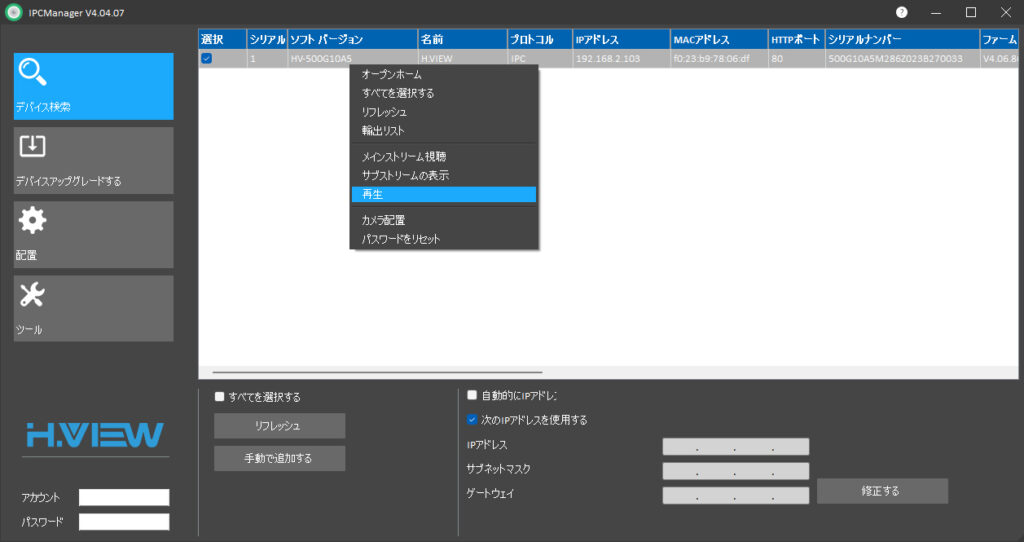Click the リフレッシュ button below the list
This screenshot has height=542, width=1024.
coord(279,426)
